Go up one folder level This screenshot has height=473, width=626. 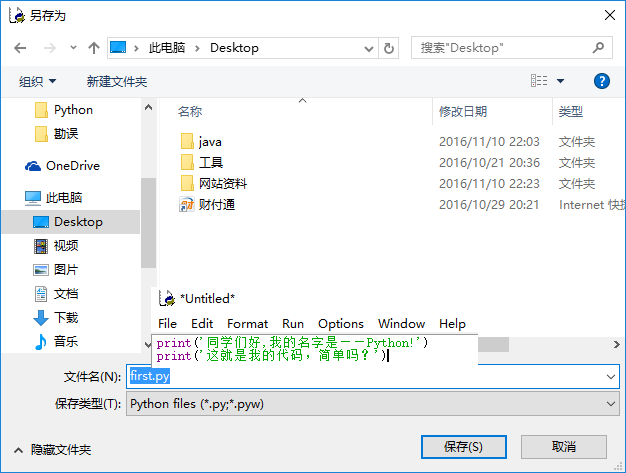tap(94, 48)
